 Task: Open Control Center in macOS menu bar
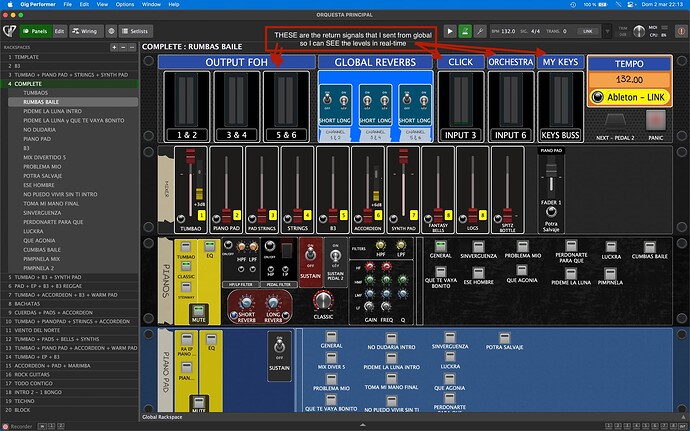tap(632, 4)
